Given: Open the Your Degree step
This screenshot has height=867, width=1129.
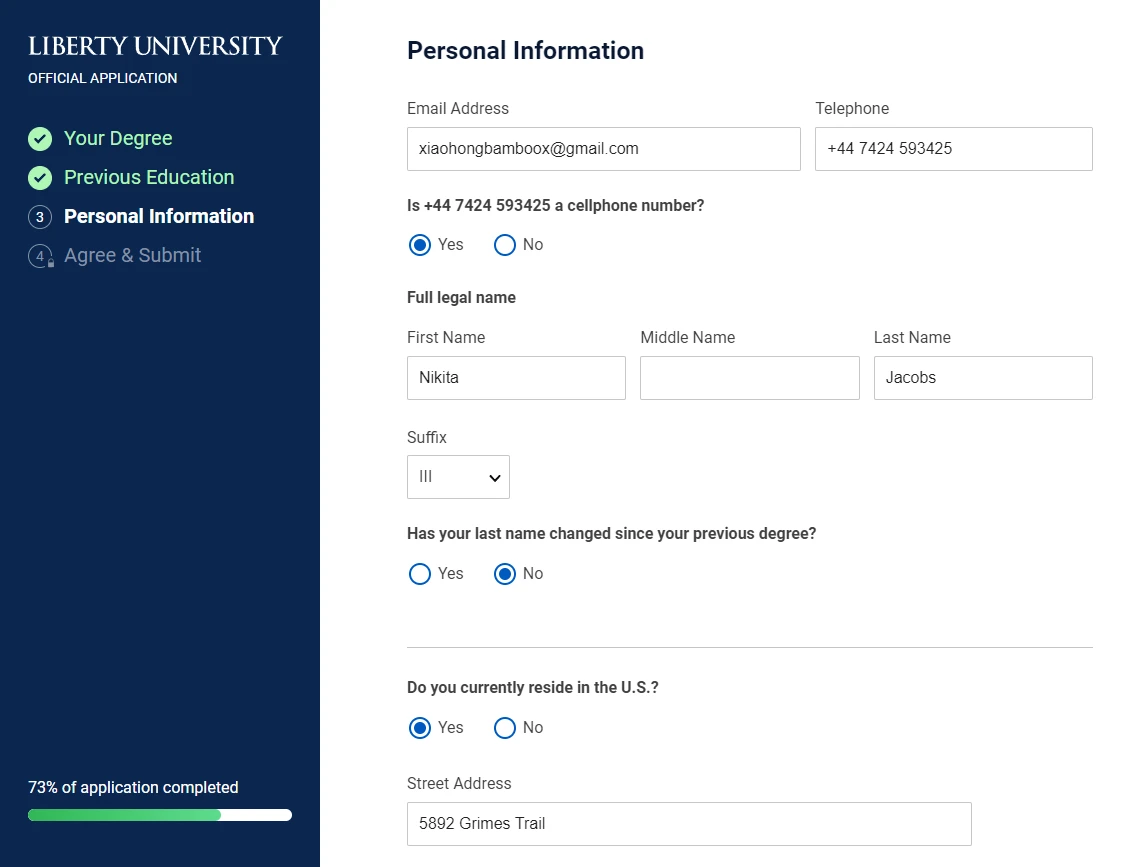Looking at the screenshot, I should pyautogui.click(x=118, y=139).
